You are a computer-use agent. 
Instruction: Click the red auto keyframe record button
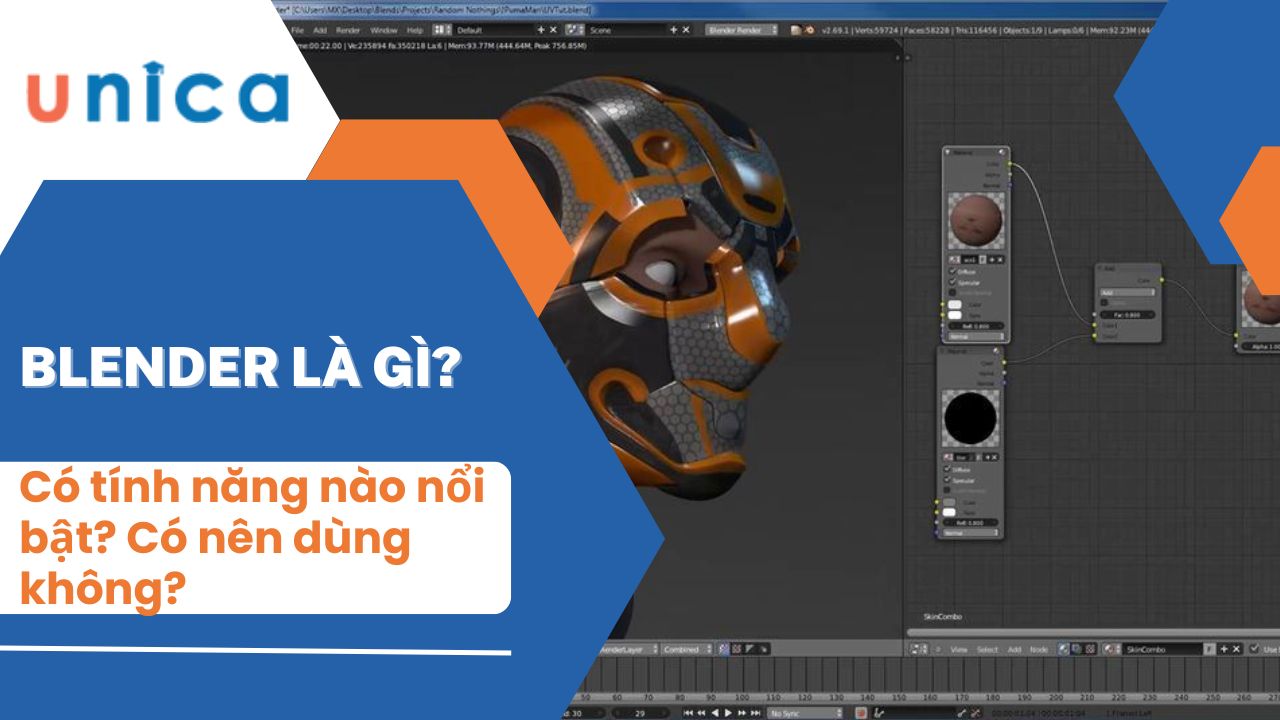[x=860, y=713]
